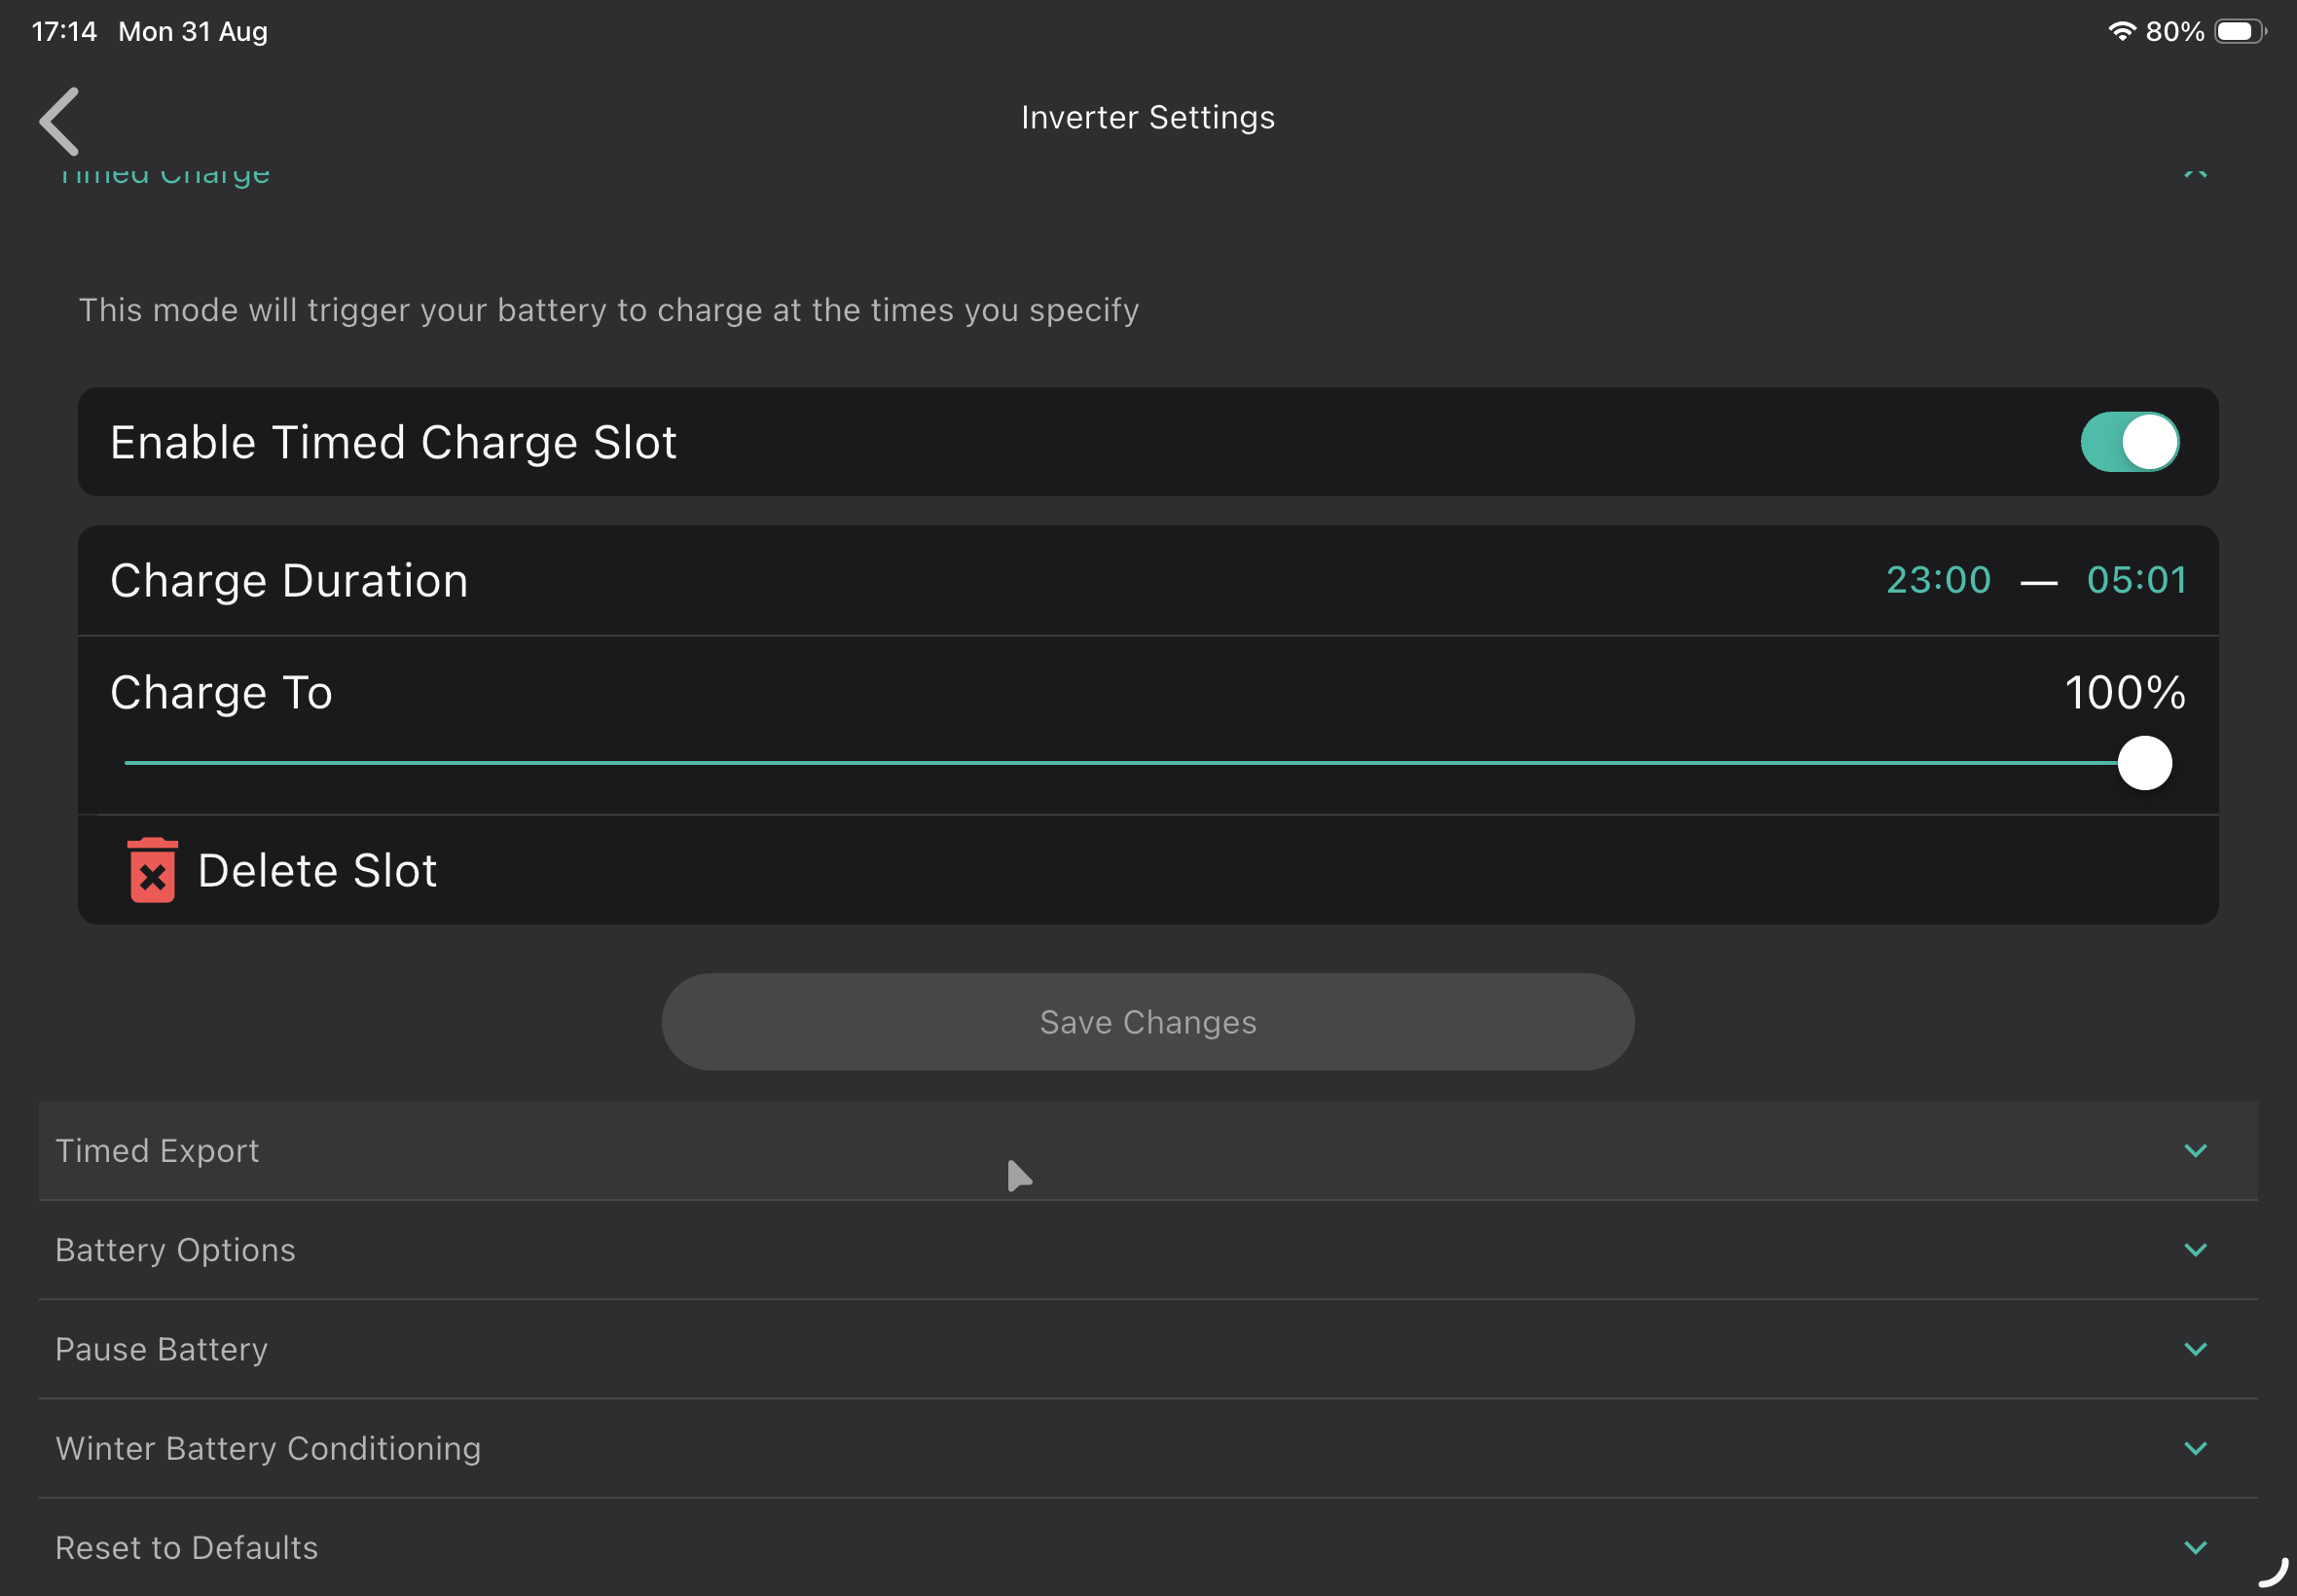
Task: Edit the 05:01 charge end time
Action: 2136,580
